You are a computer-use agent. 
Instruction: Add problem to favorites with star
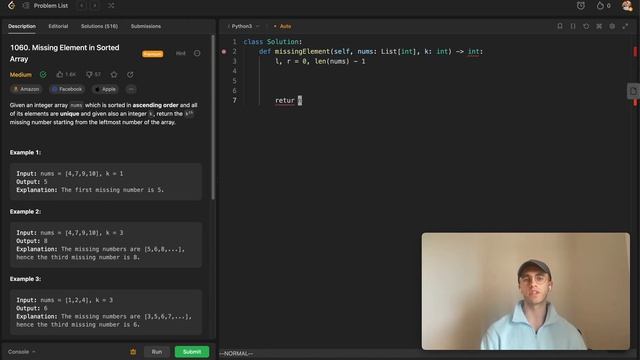[114, 75]
